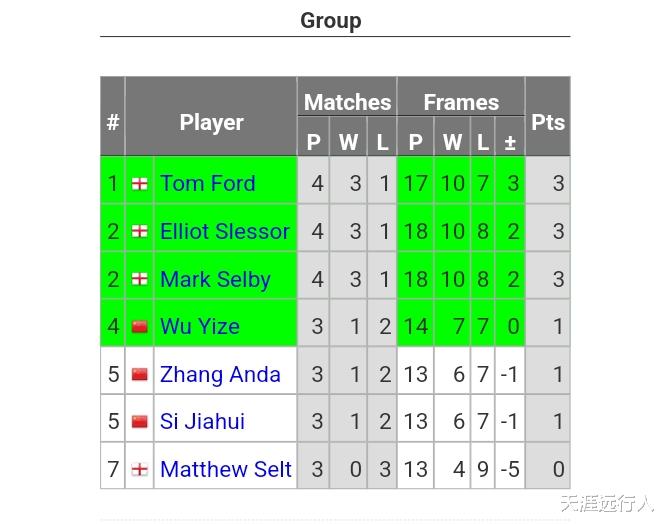Screen dimensions: 664x524
Task: Click the Pts column header
Action: tap(548, 122)
